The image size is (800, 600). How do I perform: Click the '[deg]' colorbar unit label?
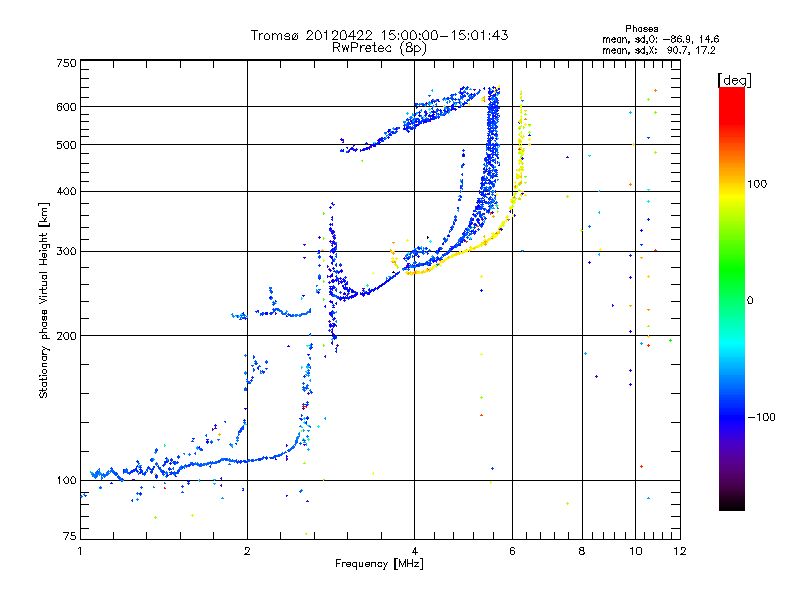(734, 80)
